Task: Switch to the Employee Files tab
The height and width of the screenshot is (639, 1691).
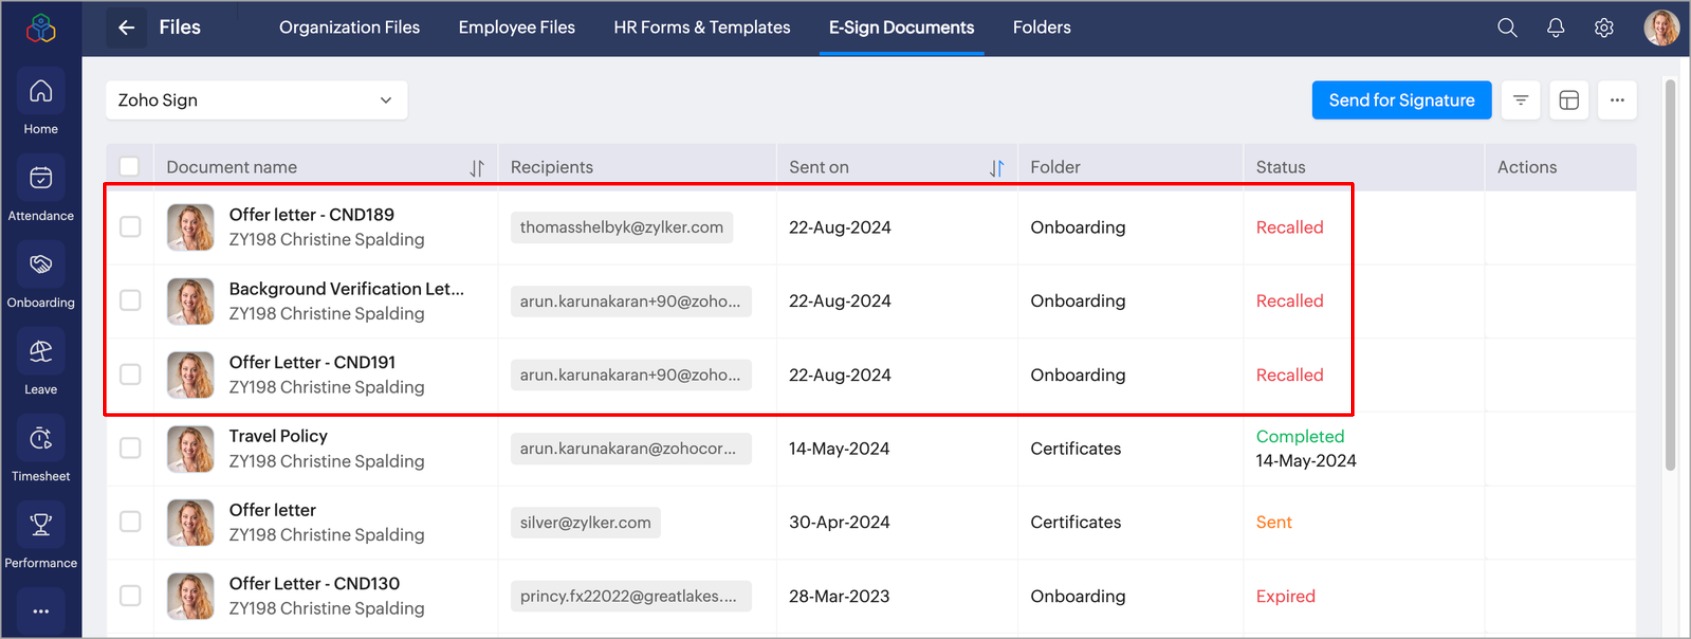Action: (x=516, y=28)
